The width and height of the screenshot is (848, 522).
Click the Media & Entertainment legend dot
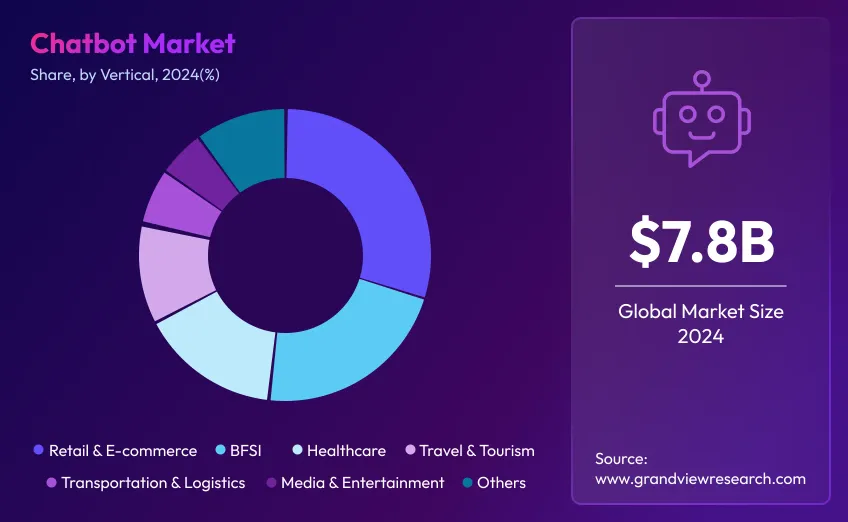pyautogui.click(x=271, y=482)
